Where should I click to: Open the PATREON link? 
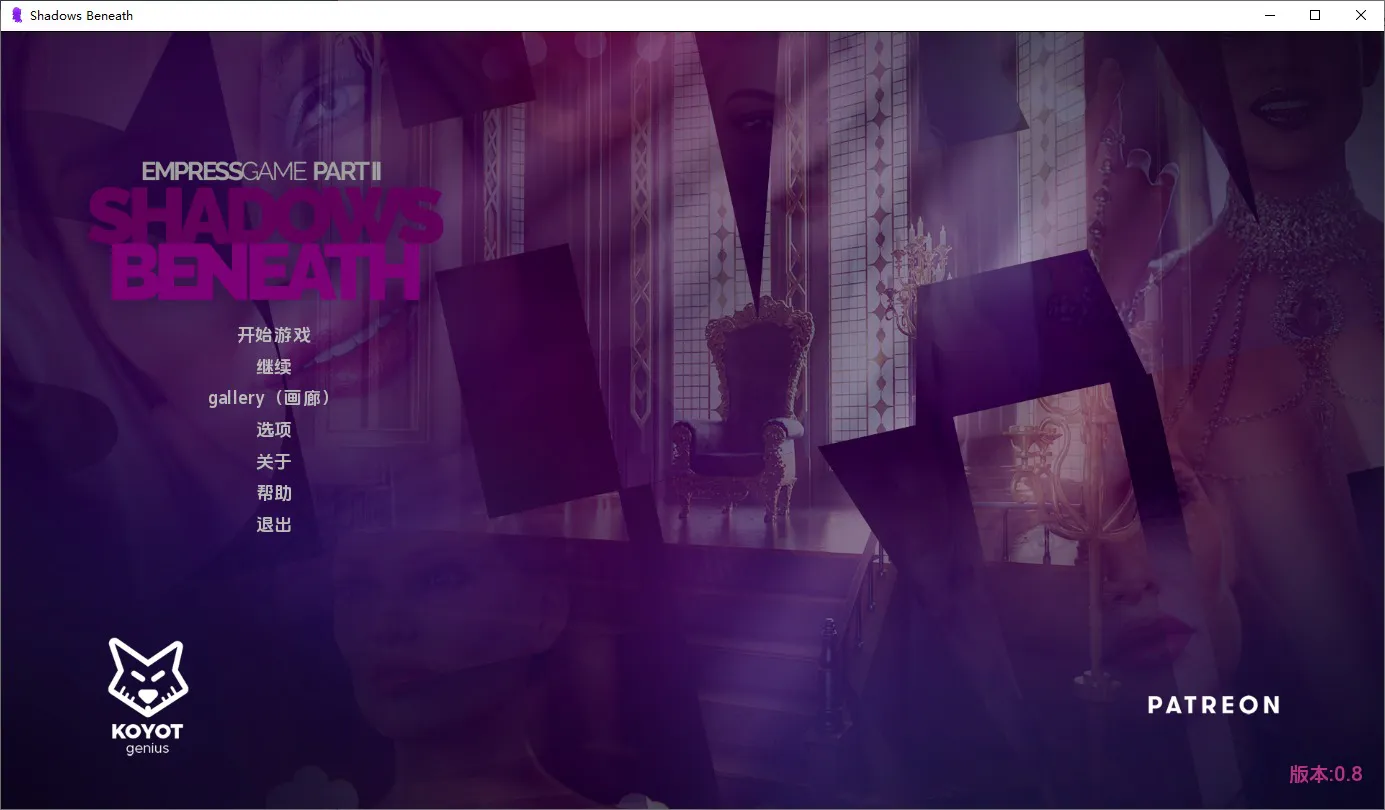click(x=1213, y=706)
